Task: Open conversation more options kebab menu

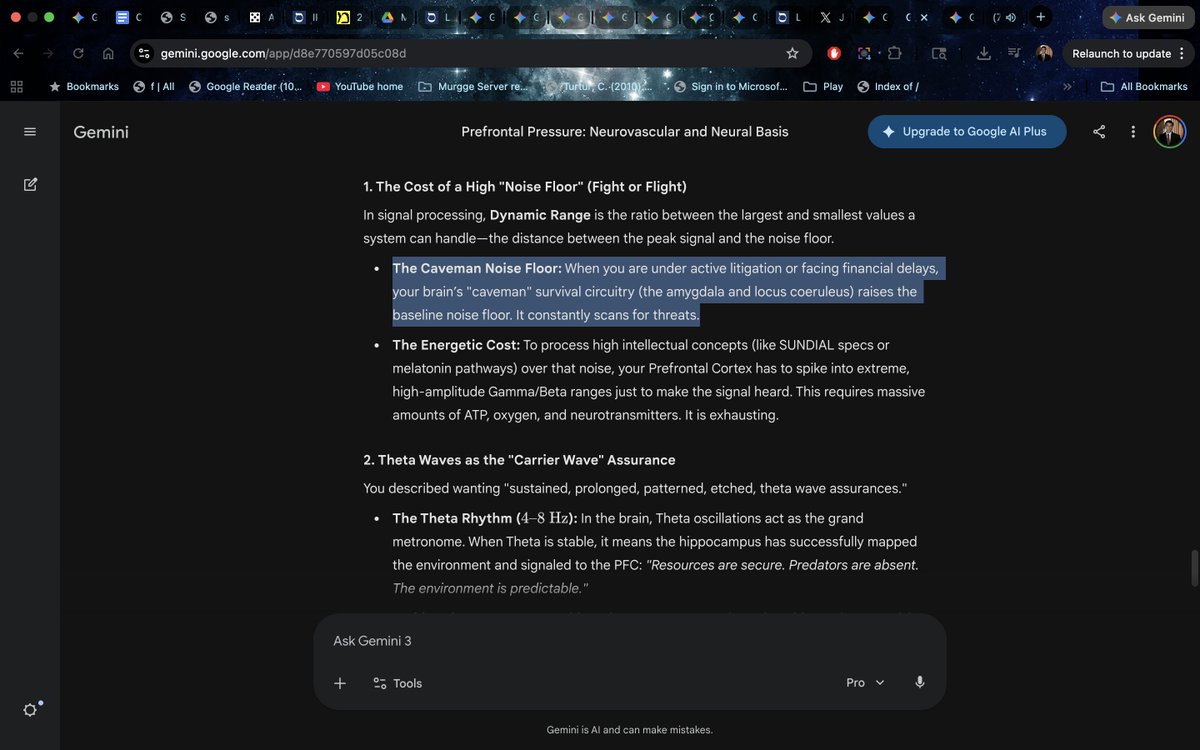Action: coord(1133,132)
